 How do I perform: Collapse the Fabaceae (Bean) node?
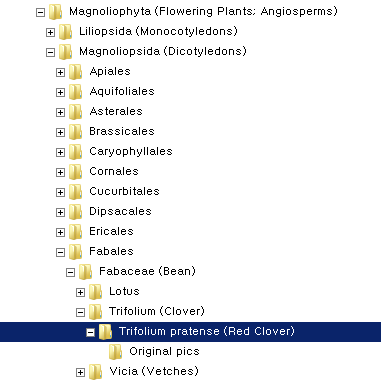click(x=70, y=272)
